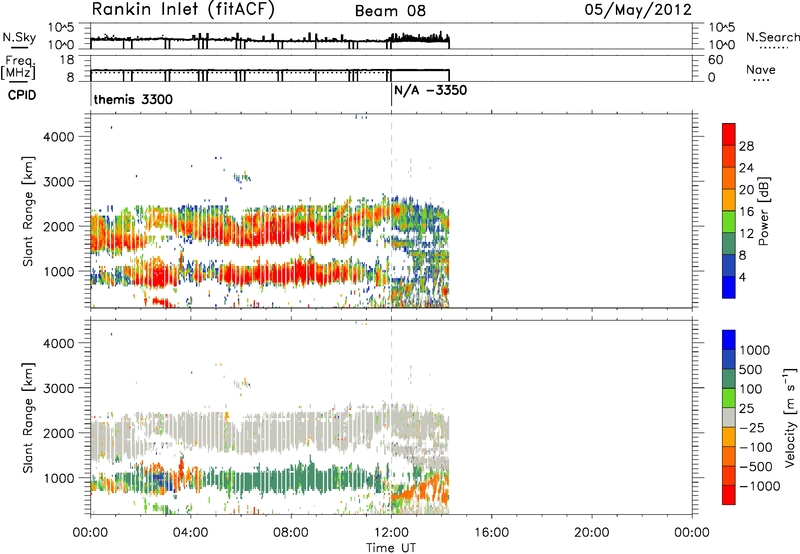Click the "Rankin Inlet (fitACF)" plot title
This screenshot has width=800, height=554.
coord(183,10)
